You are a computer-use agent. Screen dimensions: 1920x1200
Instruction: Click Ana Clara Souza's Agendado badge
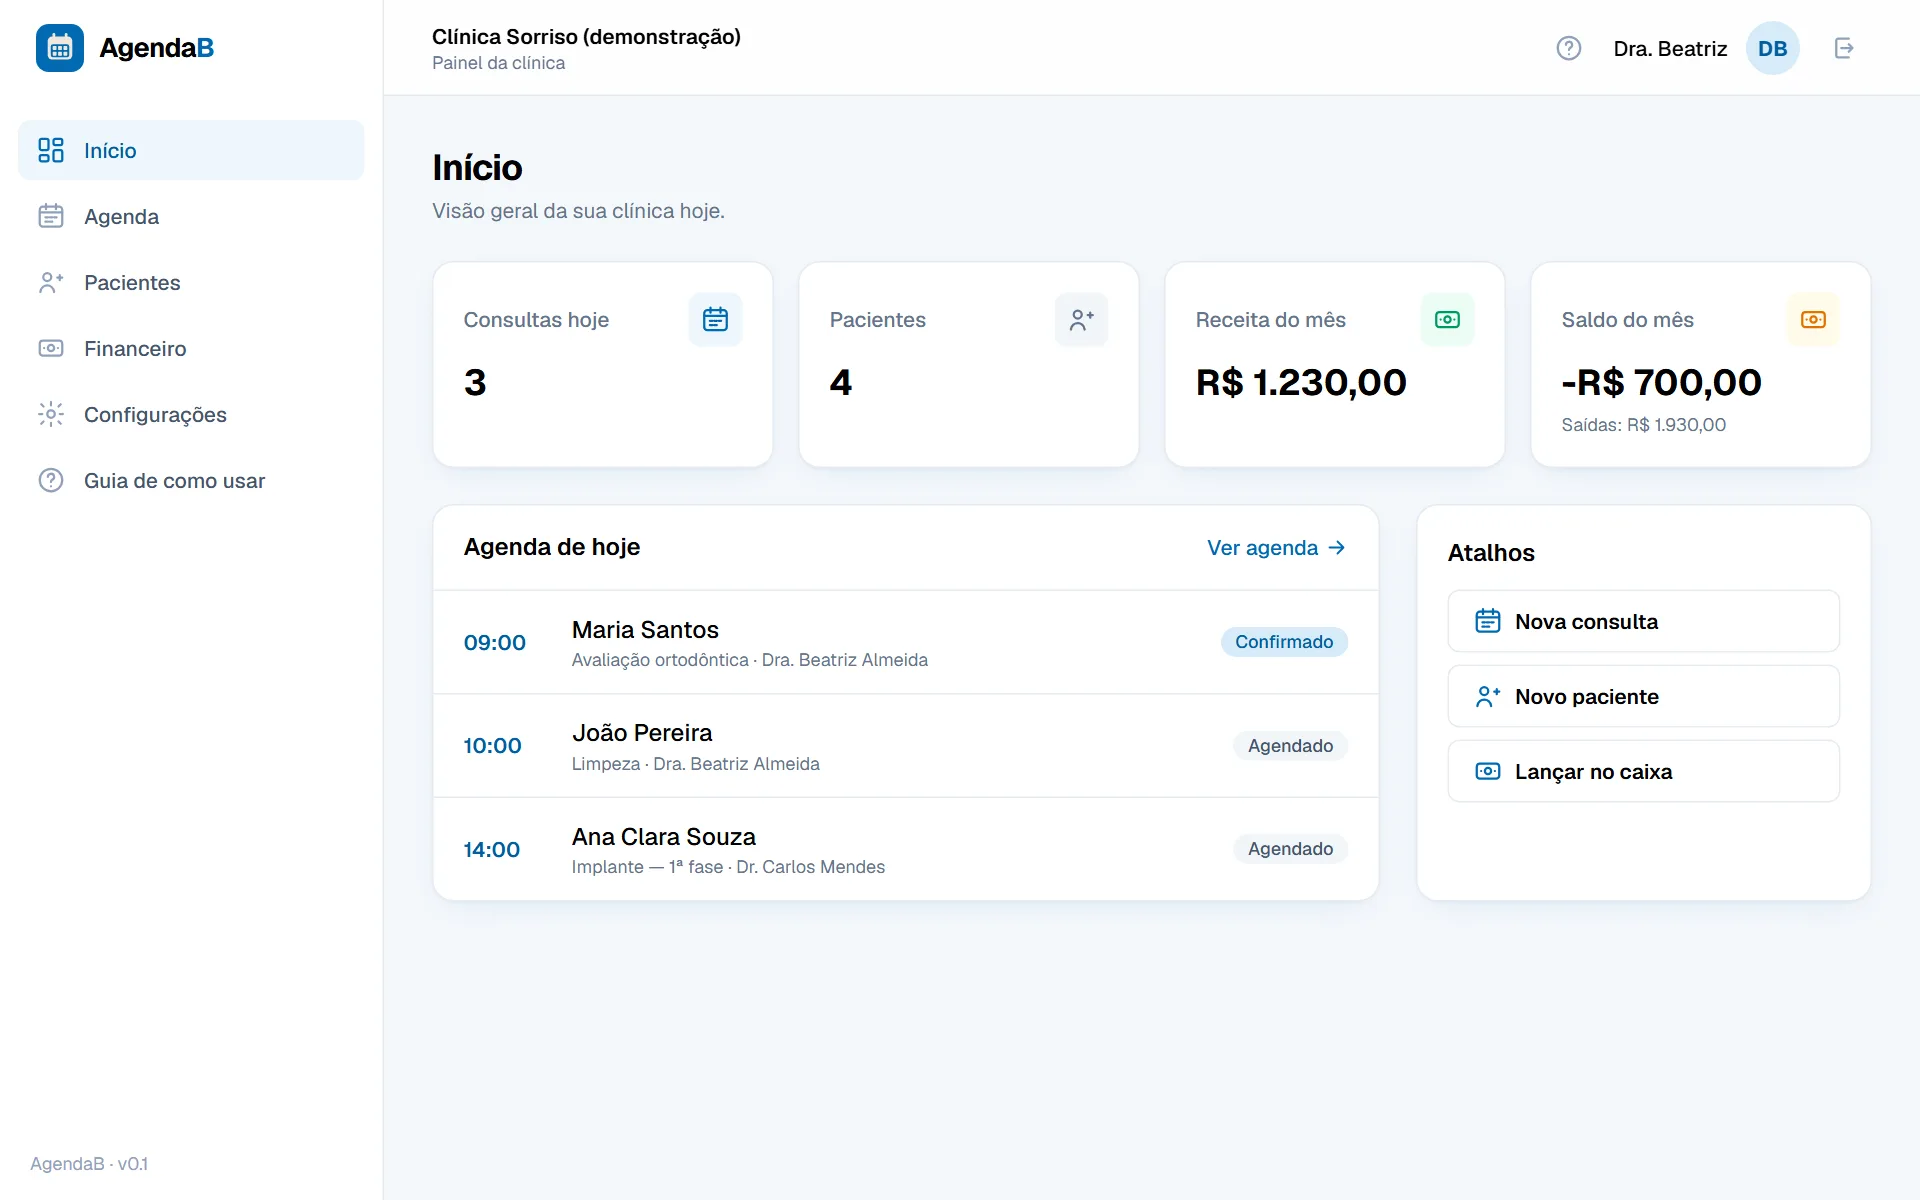pos(1290,849)
